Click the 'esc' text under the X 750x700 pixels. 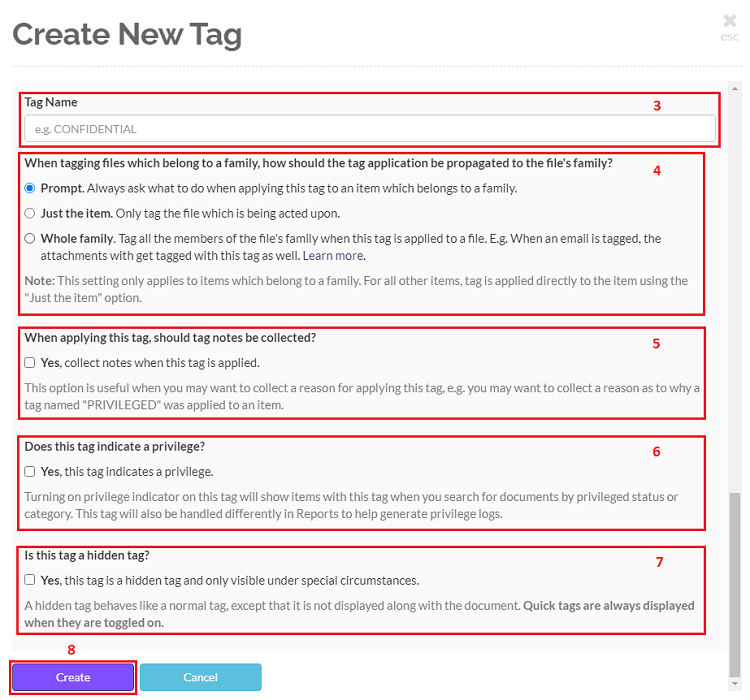(729, 37)
